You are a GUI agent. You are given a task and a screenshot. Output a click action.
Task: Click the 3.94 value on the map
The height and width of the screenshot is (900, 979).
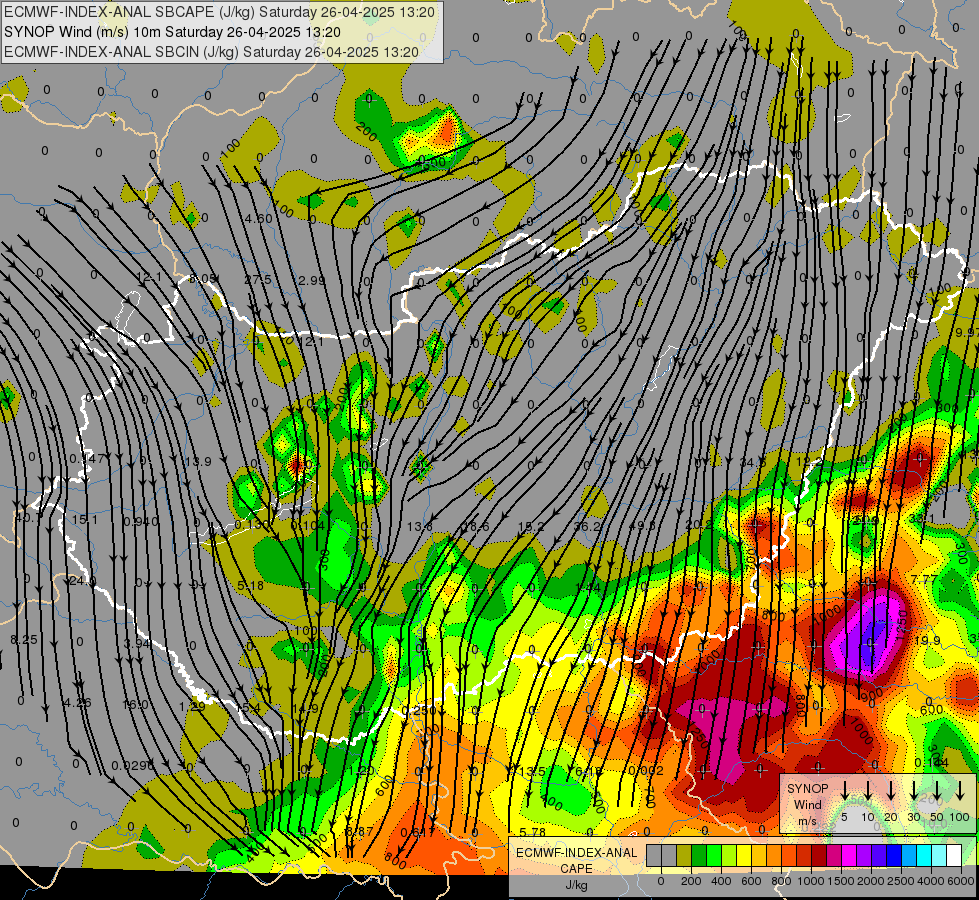[137, 643]
